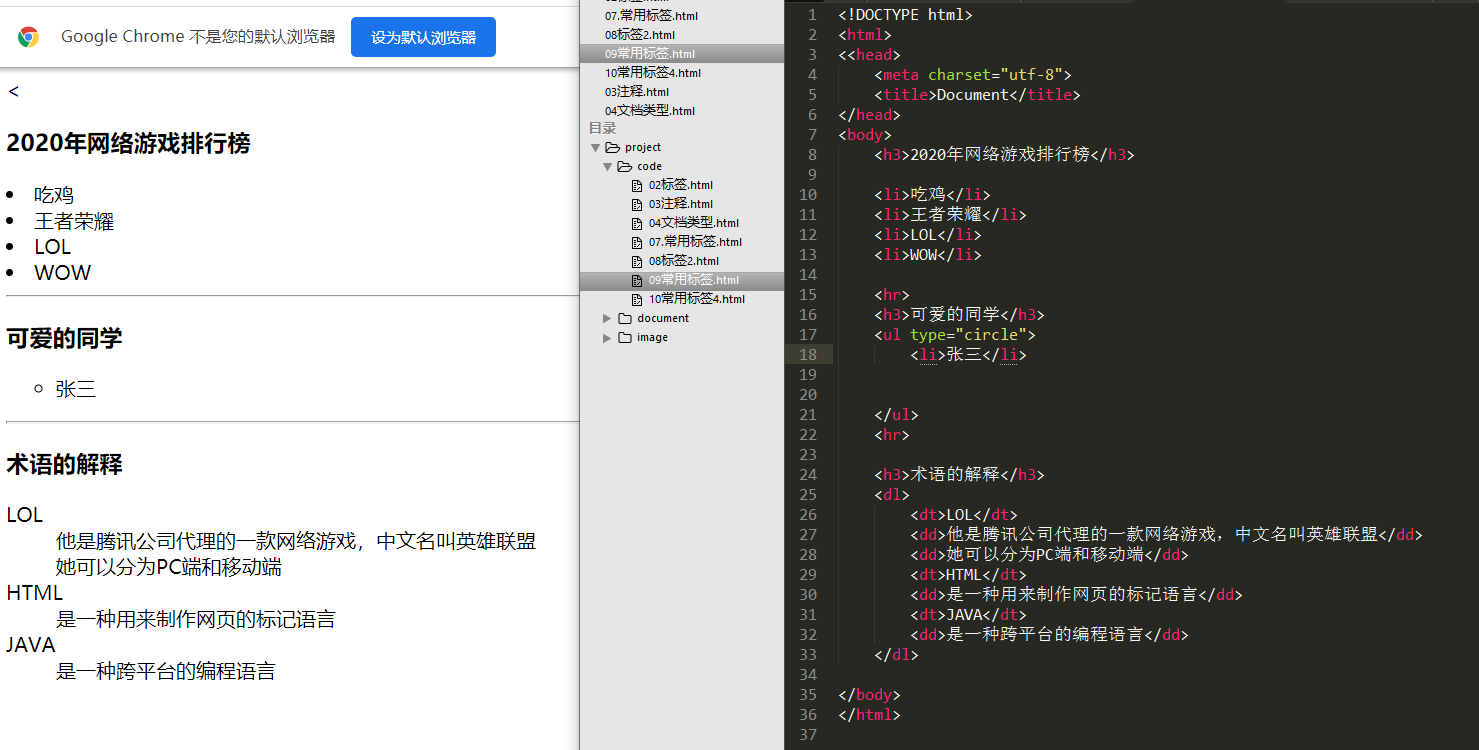
Task: Click list item WOW in browser page
Action: click(62, 273)
